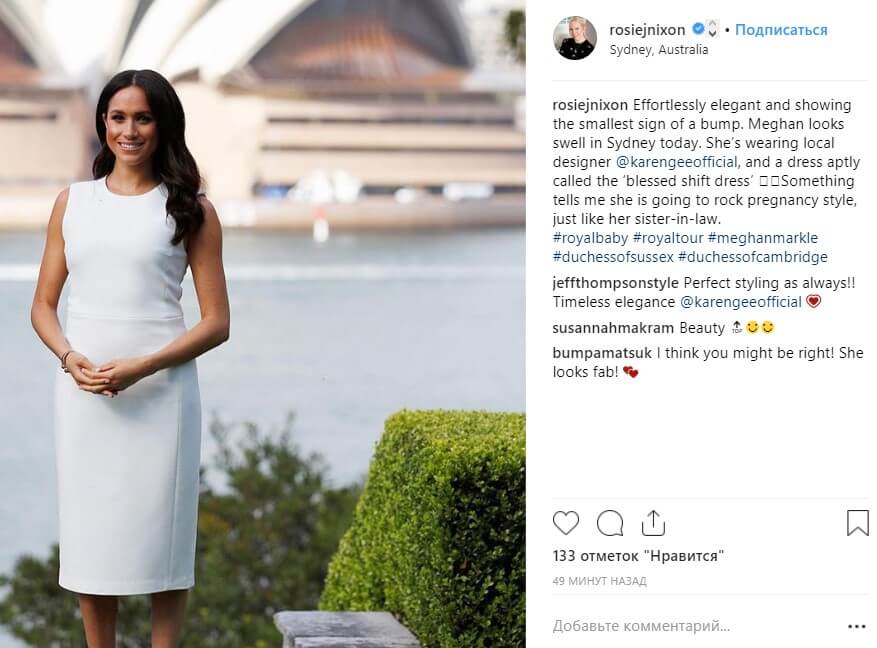Open the #meghanmarkle hashtag

pos(763,238)
